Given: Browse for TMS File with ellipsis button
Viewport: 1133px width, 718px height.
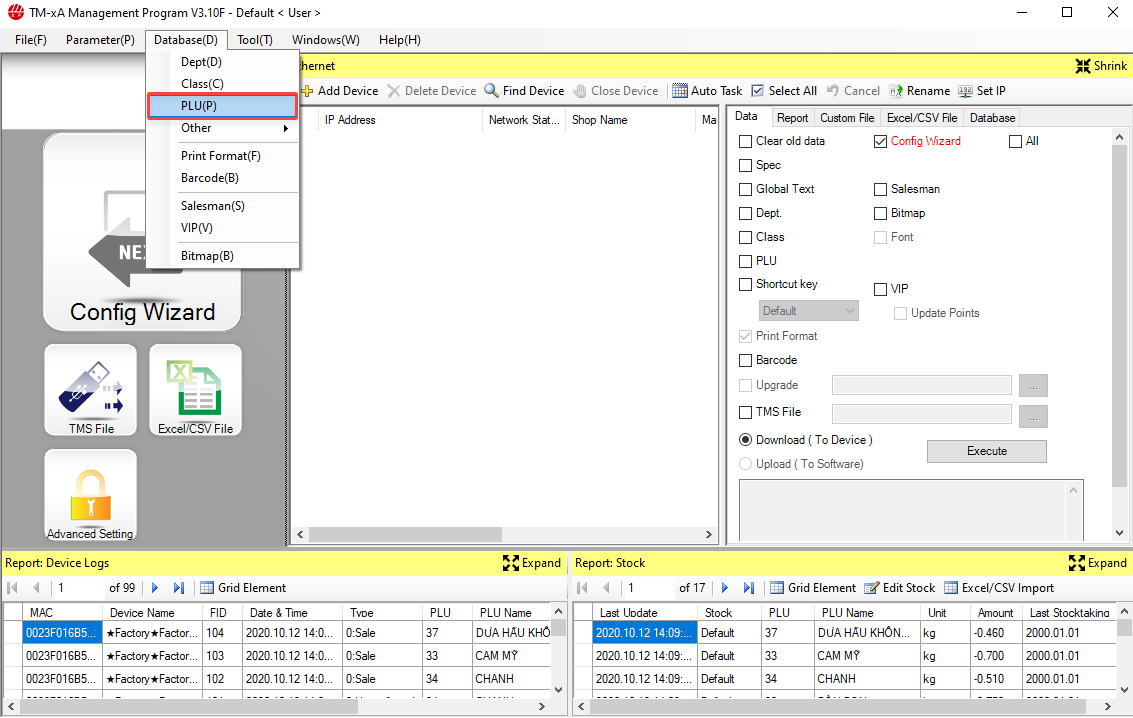Looking at the screenshot, I should coord(1033,413).
